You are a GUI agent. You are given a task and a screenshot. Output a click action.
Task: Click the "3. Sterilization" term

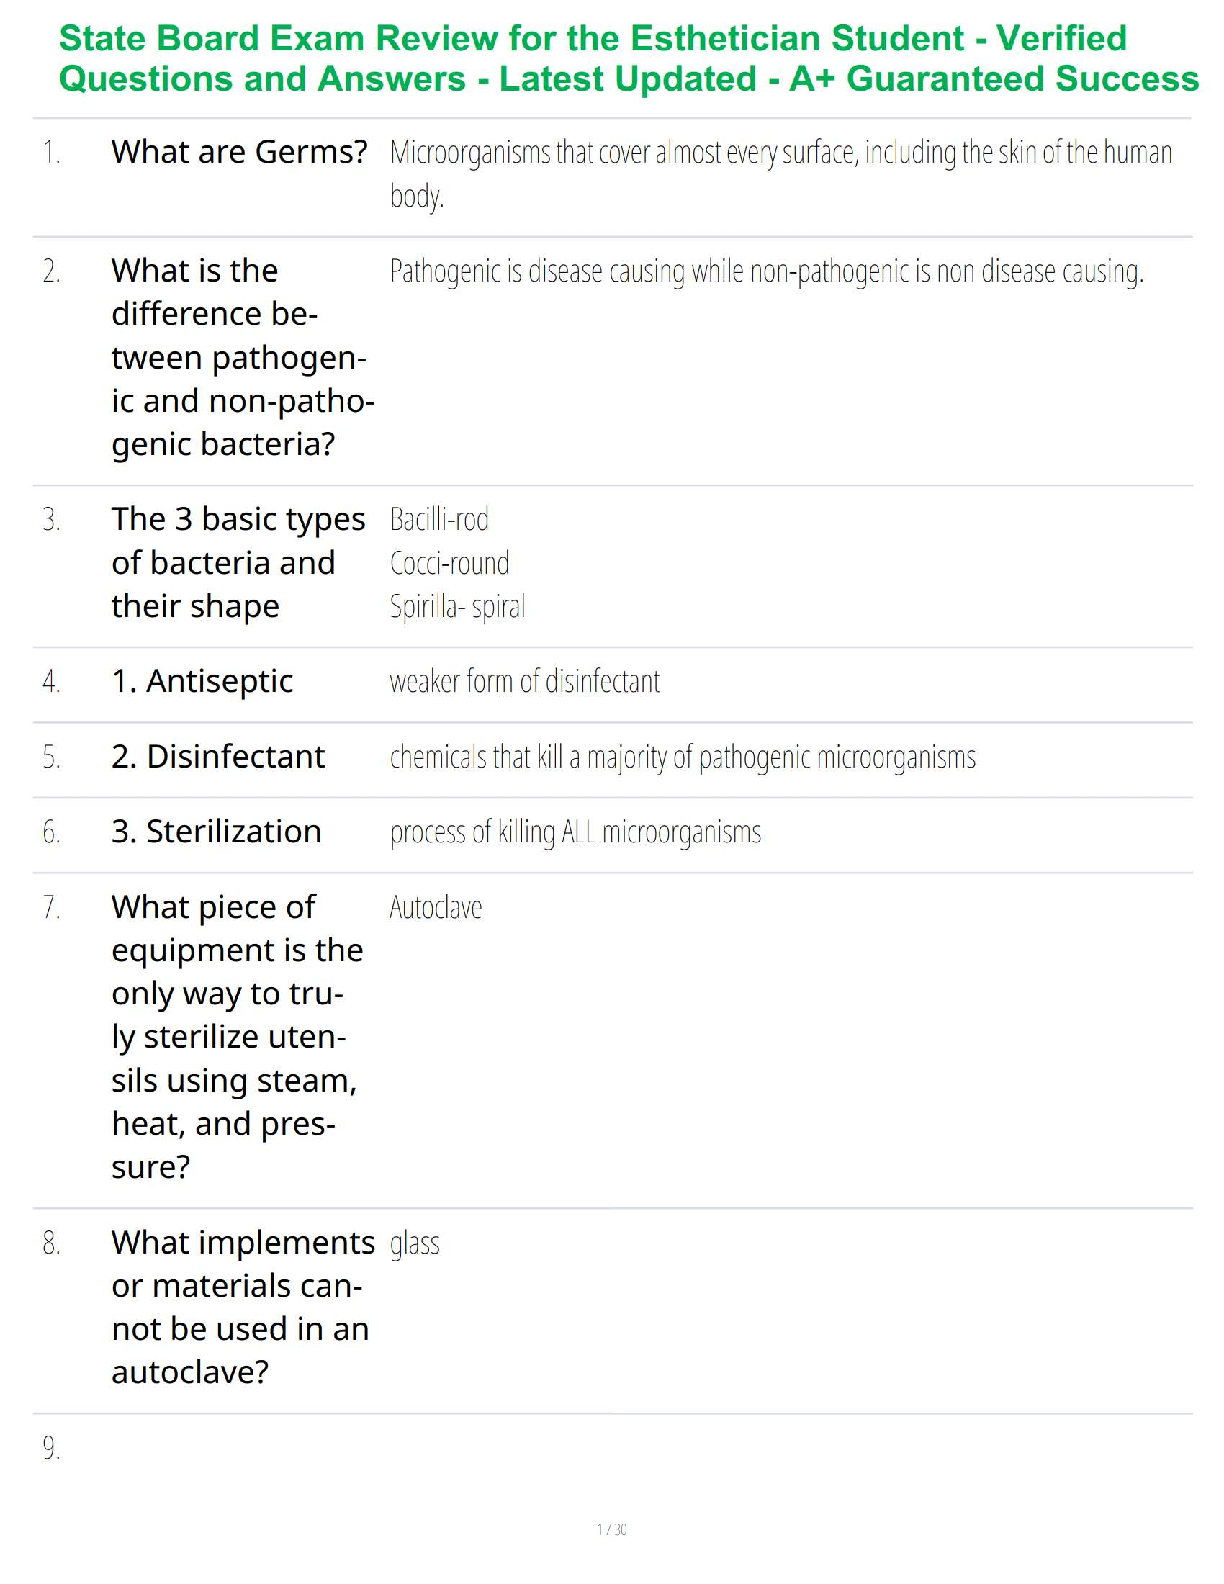216,832
